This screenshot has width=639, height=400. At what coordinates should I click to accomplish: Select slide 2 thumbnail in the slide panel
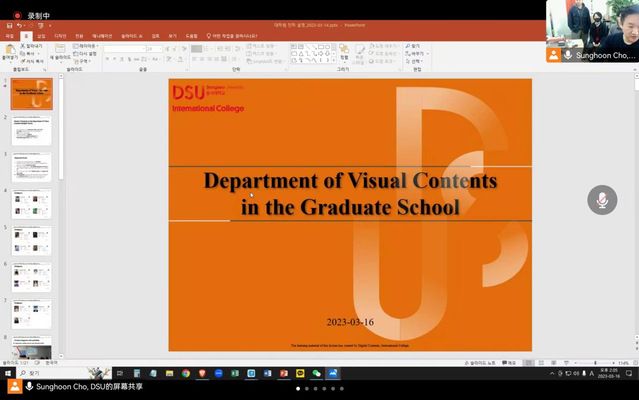[x=31, y=131]
